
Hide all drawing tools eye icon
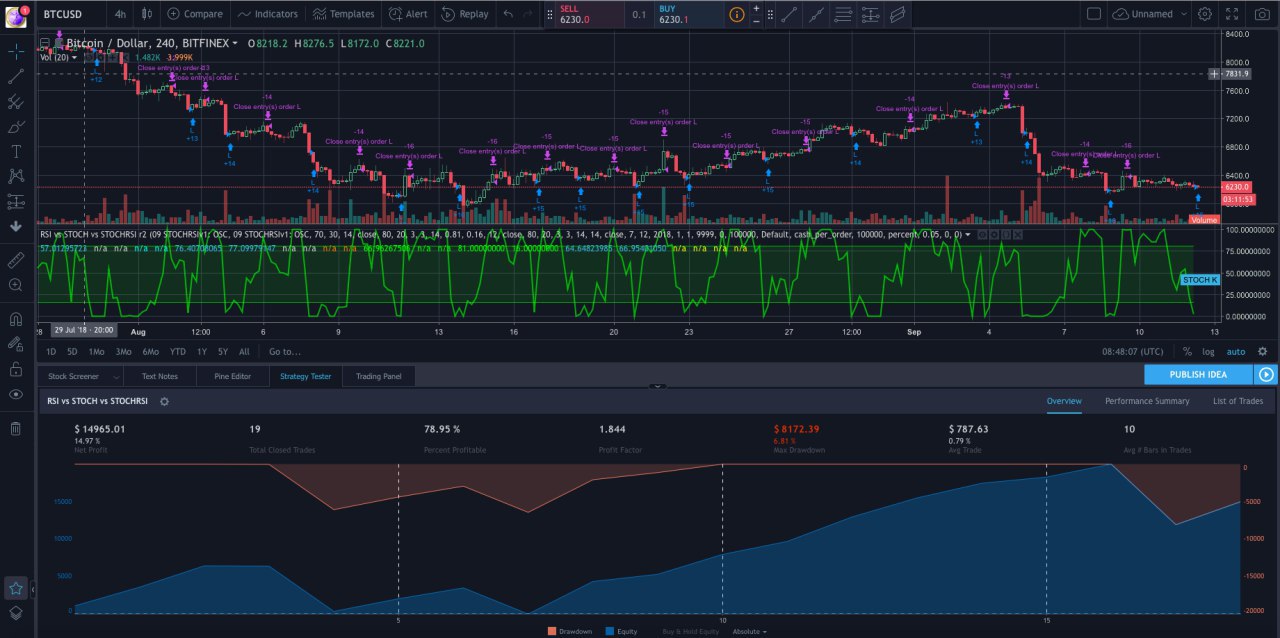tap(16, 394)
